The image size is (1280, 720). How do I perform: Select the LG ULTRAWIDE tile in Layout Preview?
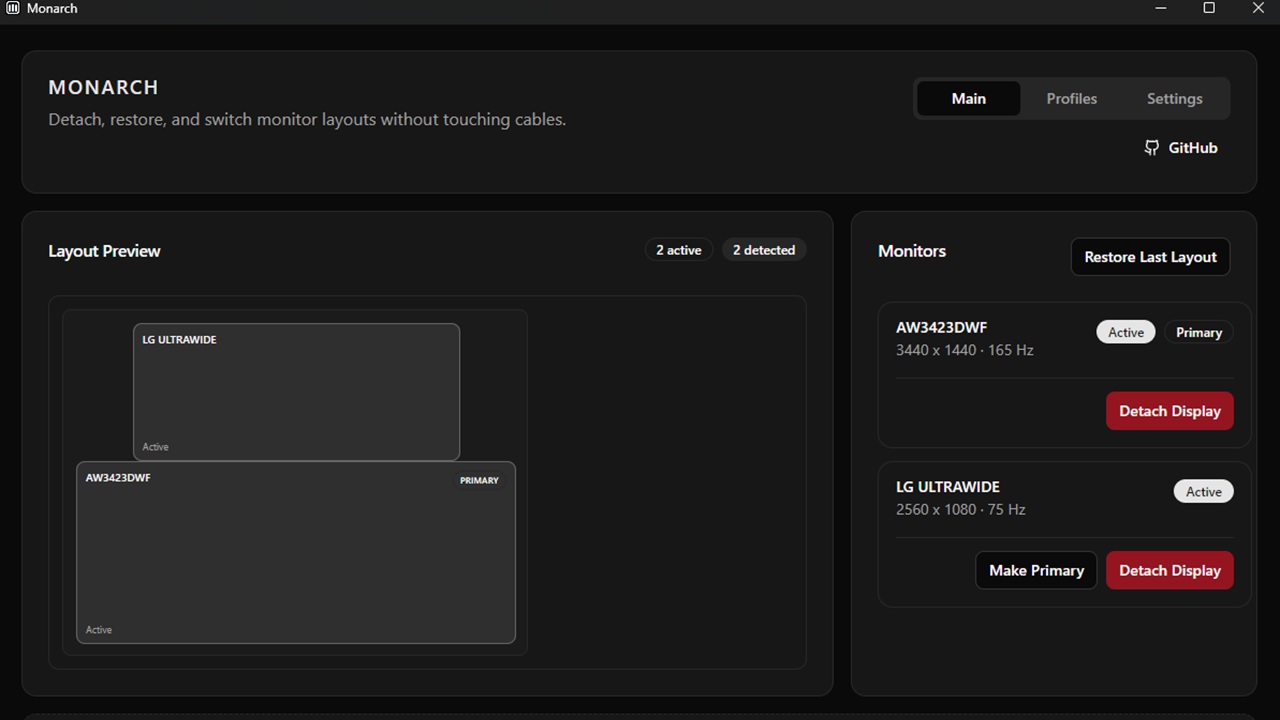tap(296, 392)
